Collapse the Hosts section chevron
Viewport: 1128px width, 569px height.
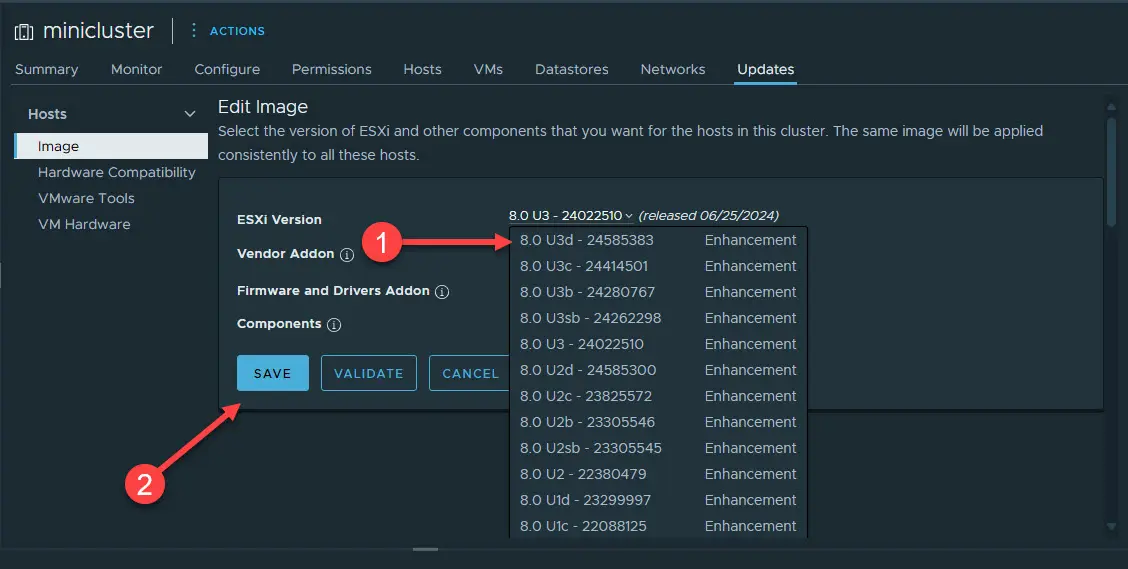coord(190,114)
